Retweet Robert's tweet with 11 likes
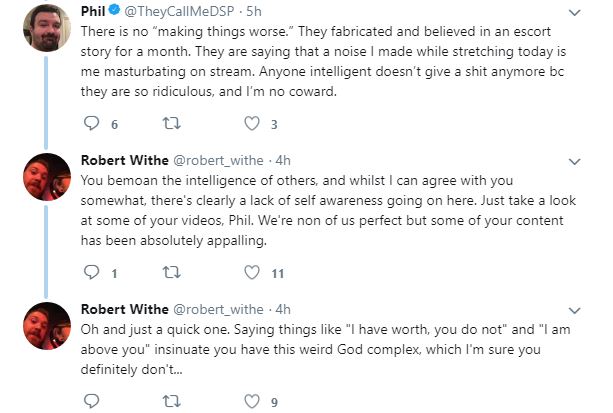 pos(171,272)
